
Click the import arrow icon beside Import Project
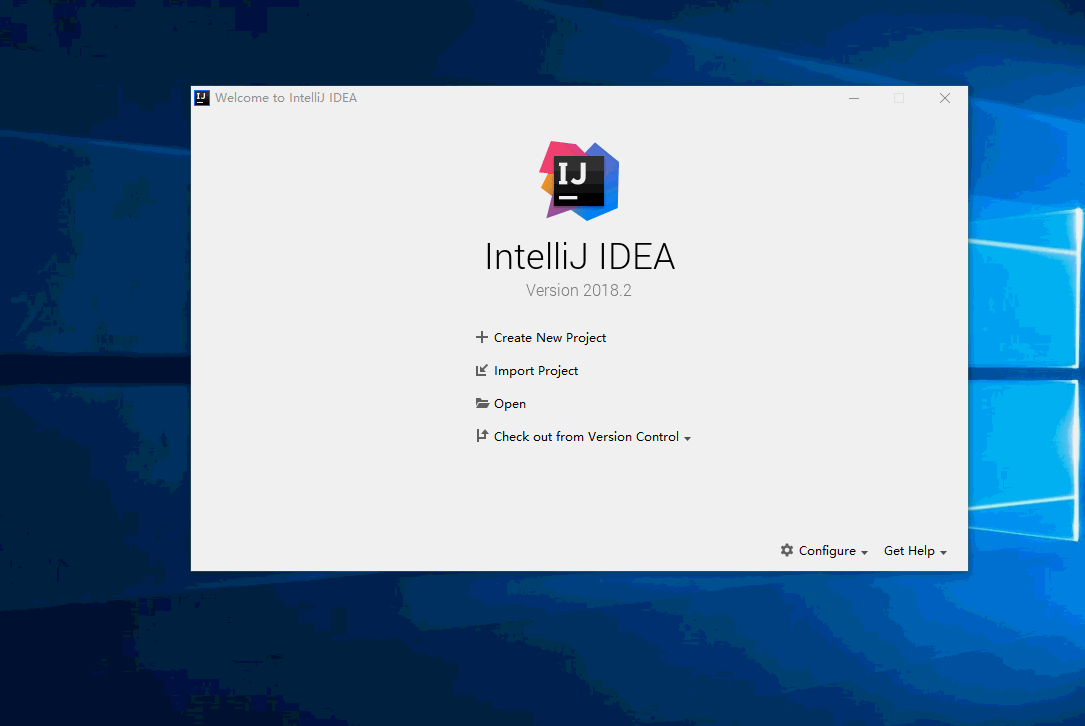482,370
